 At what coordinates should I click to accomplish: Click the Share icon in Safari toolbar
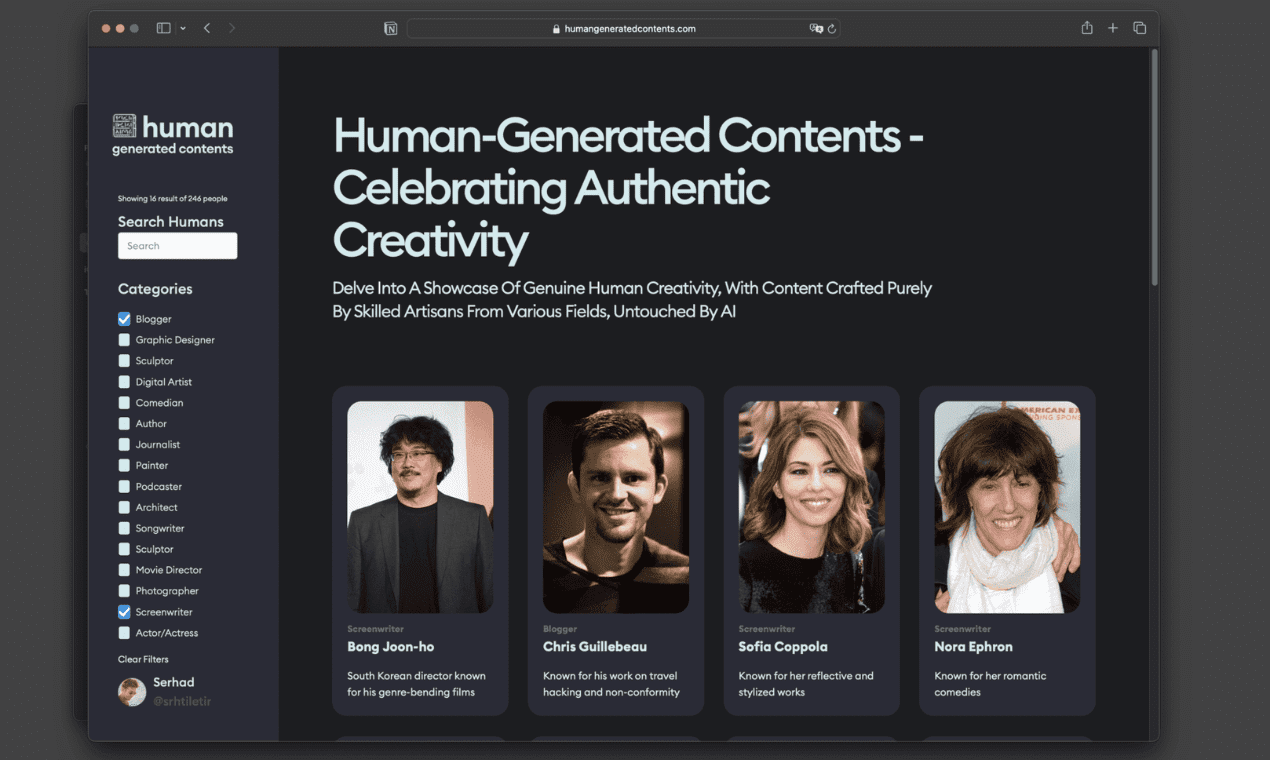pos(1087,28)
